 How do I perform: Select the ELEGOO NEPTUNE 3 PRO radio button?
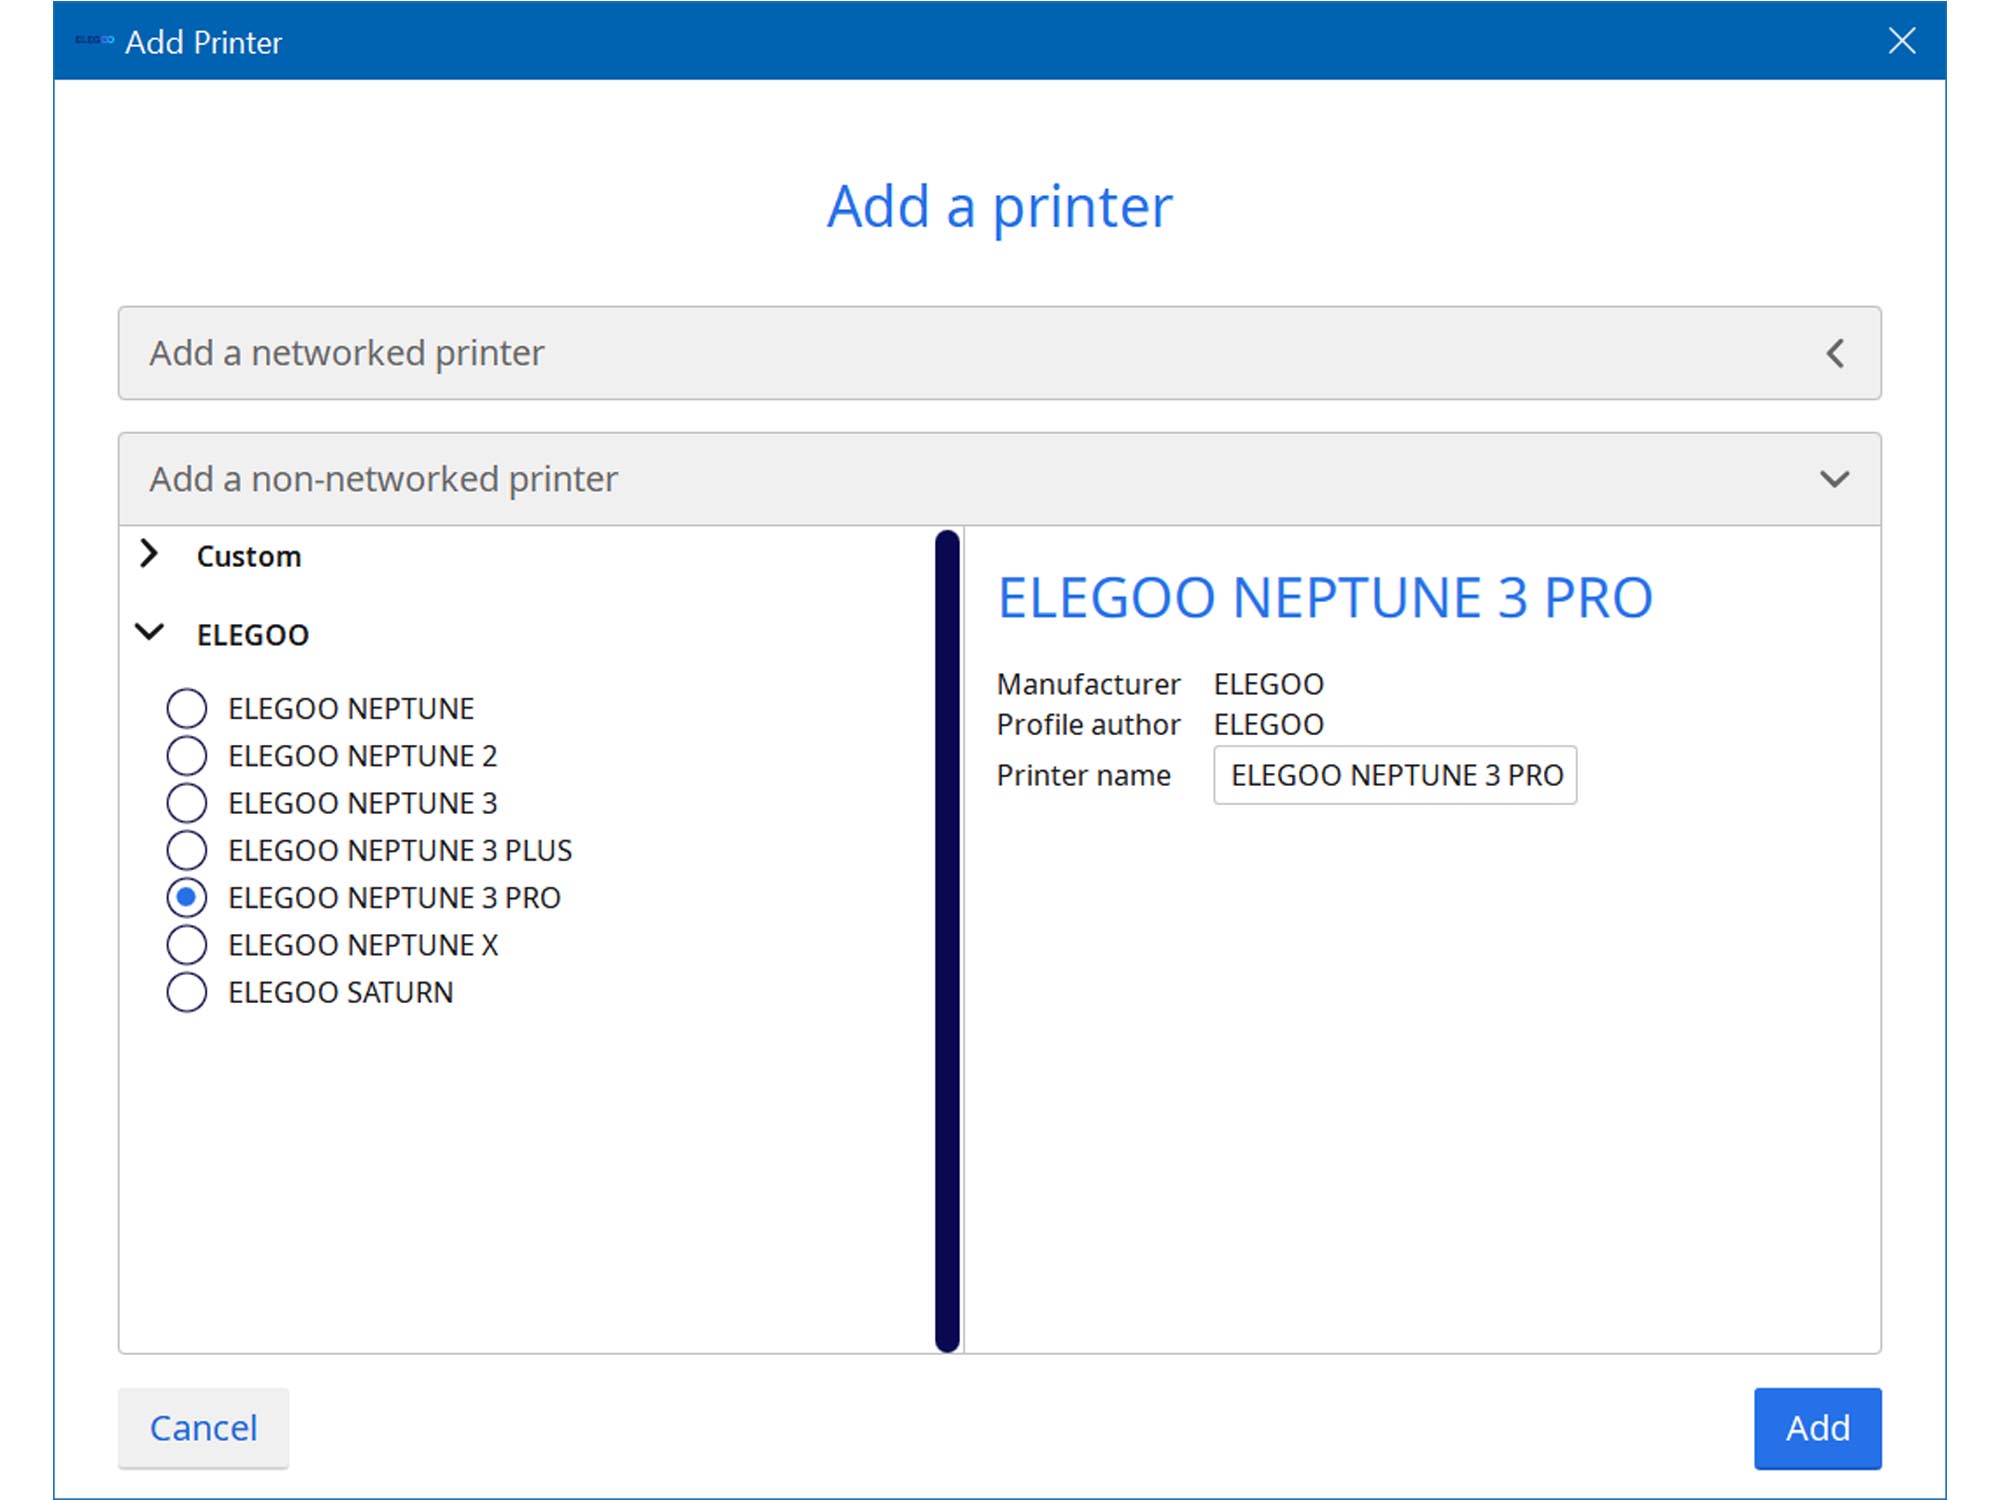coord(187,897)
